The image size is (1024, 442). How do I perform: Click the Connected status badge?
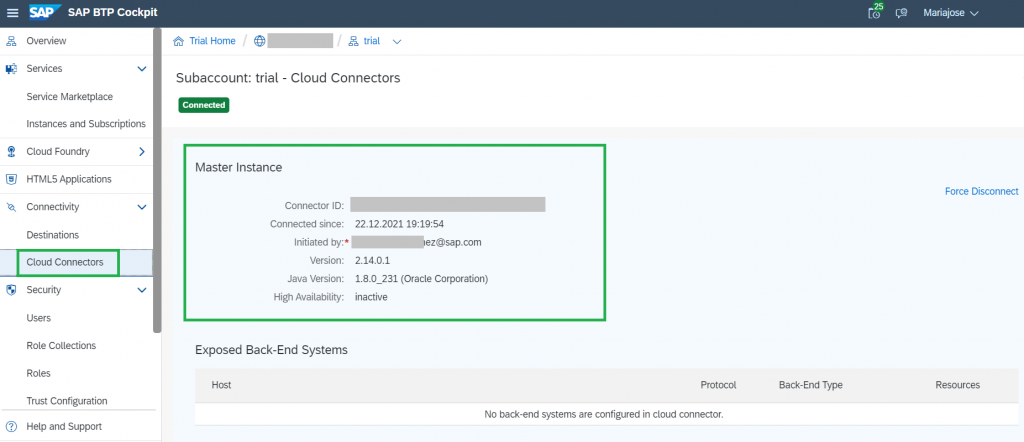point(204,105)
